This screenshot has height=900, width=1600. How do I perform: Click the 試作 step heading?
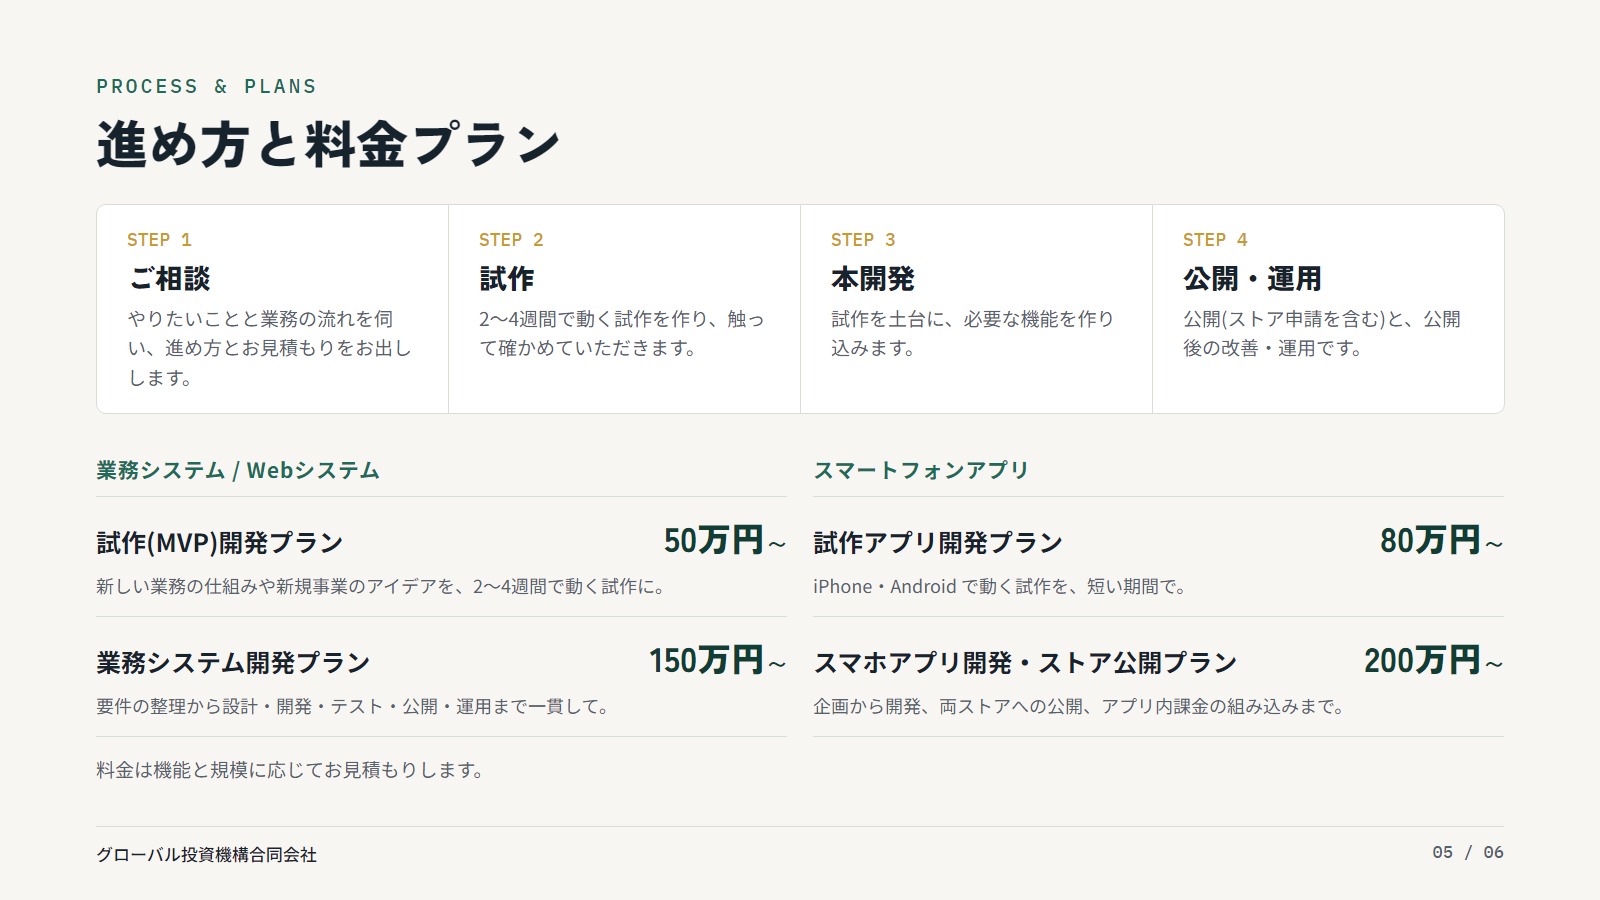507,279
